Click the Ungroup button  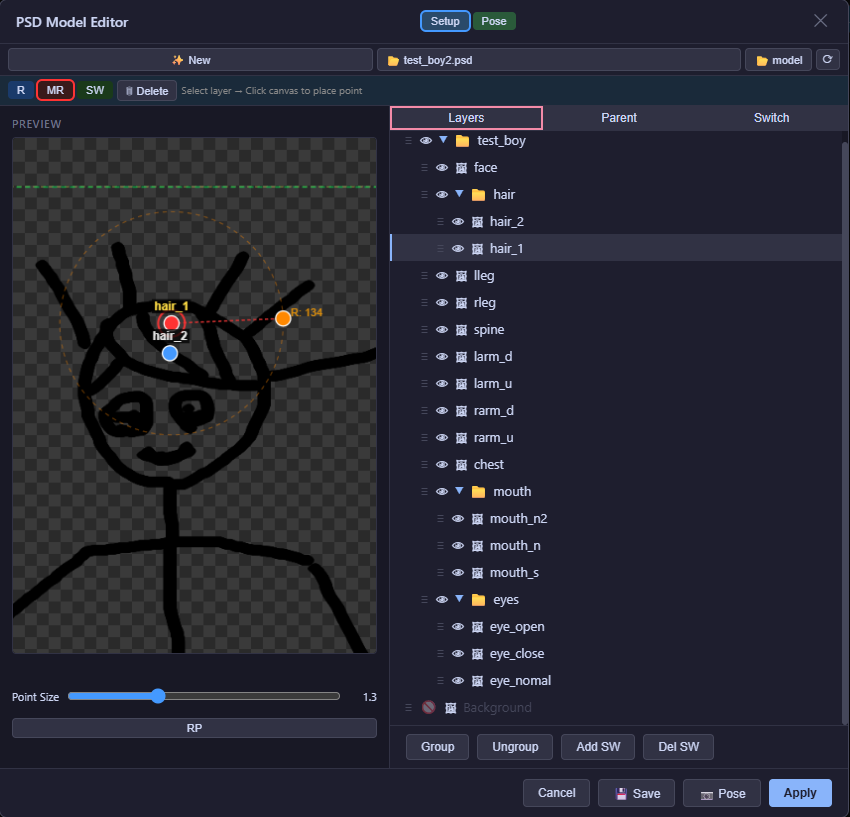point(515,747)
